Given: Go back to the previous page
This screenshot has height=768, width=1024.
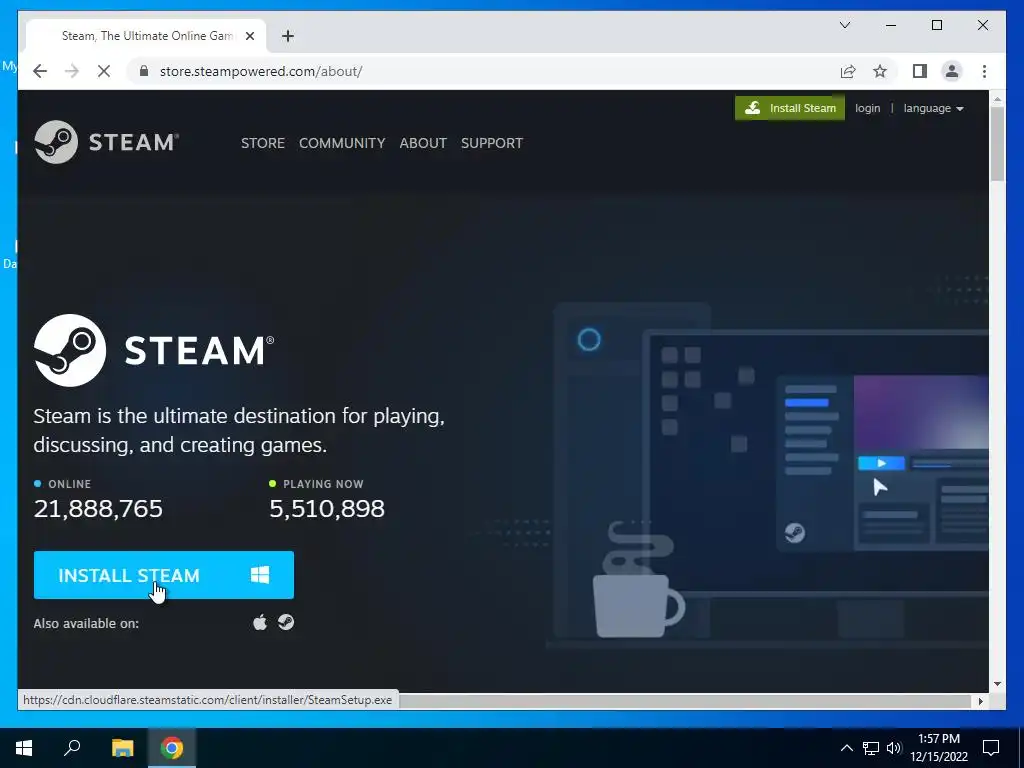Looking at the screenshot, I should [40, 71].
